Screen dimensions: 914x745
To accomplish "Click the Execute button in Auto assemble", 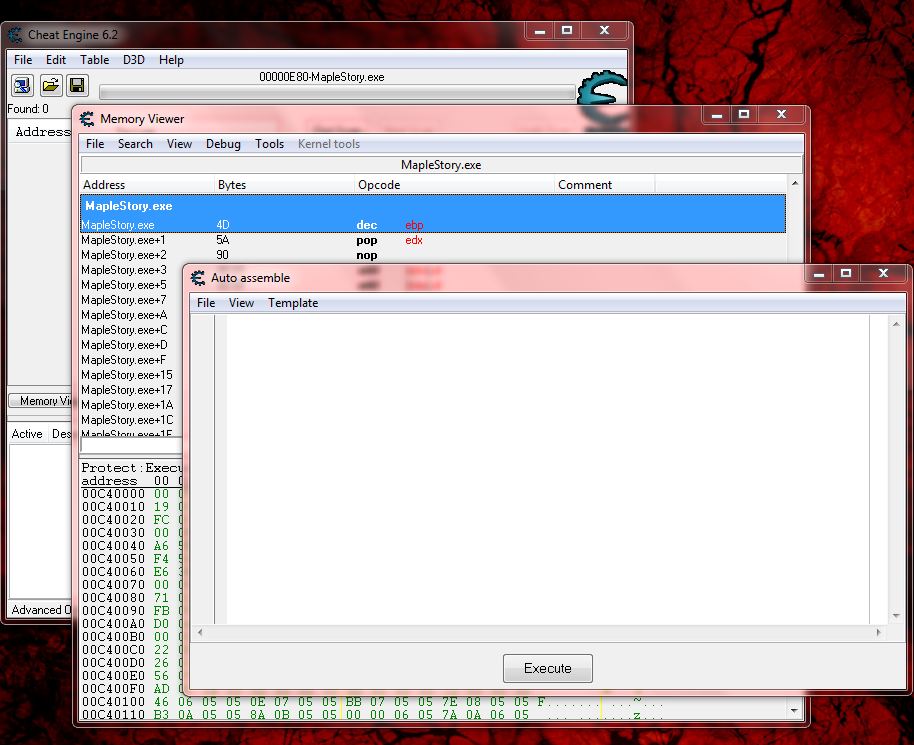I will tap(547, 668).
